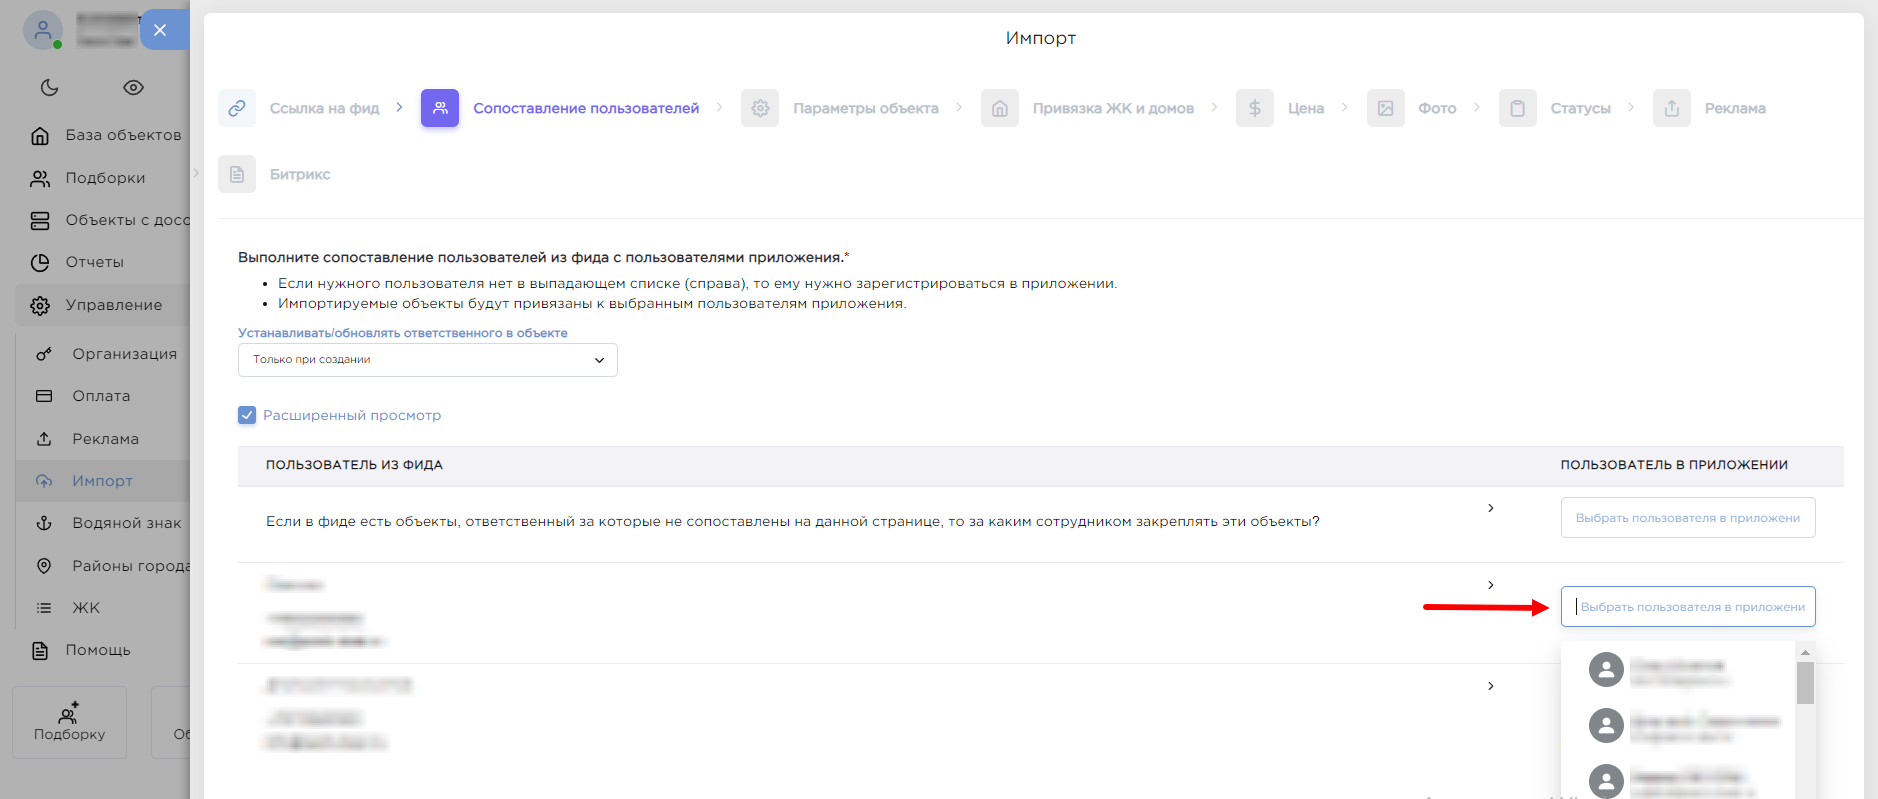Click the photo step image icon
1878x799 pixels.
[1385, 108]
